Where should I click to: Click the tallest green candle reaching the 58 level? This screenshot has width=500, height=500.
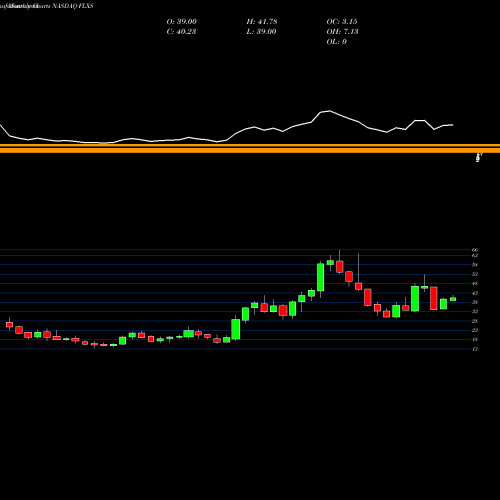point(320,277)
